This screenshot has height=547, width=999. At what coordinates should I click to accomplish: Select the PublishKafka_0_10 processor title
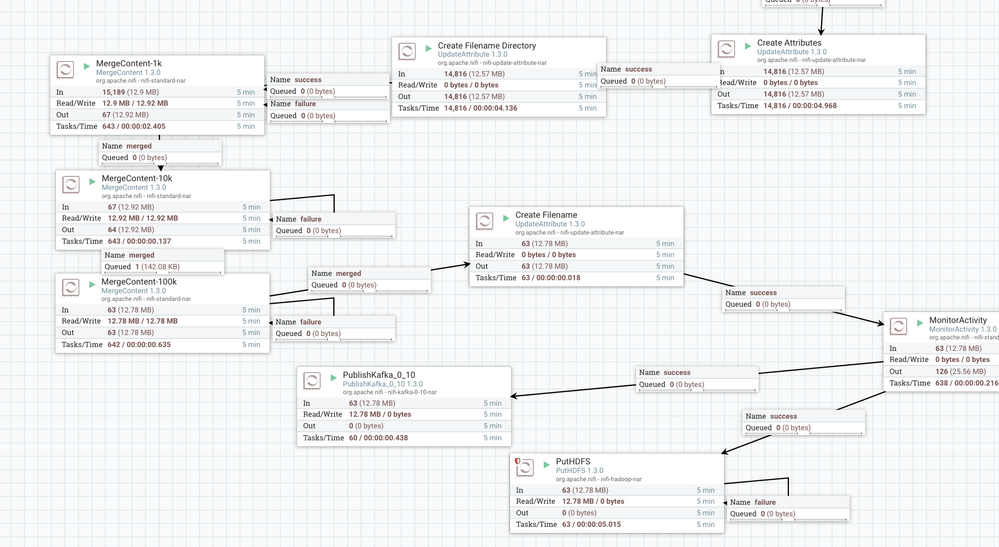point(379,374)
